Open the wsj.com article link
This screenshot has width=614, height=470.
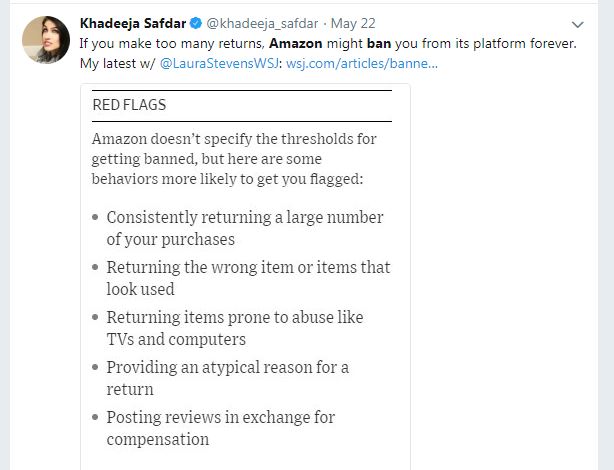362,63
